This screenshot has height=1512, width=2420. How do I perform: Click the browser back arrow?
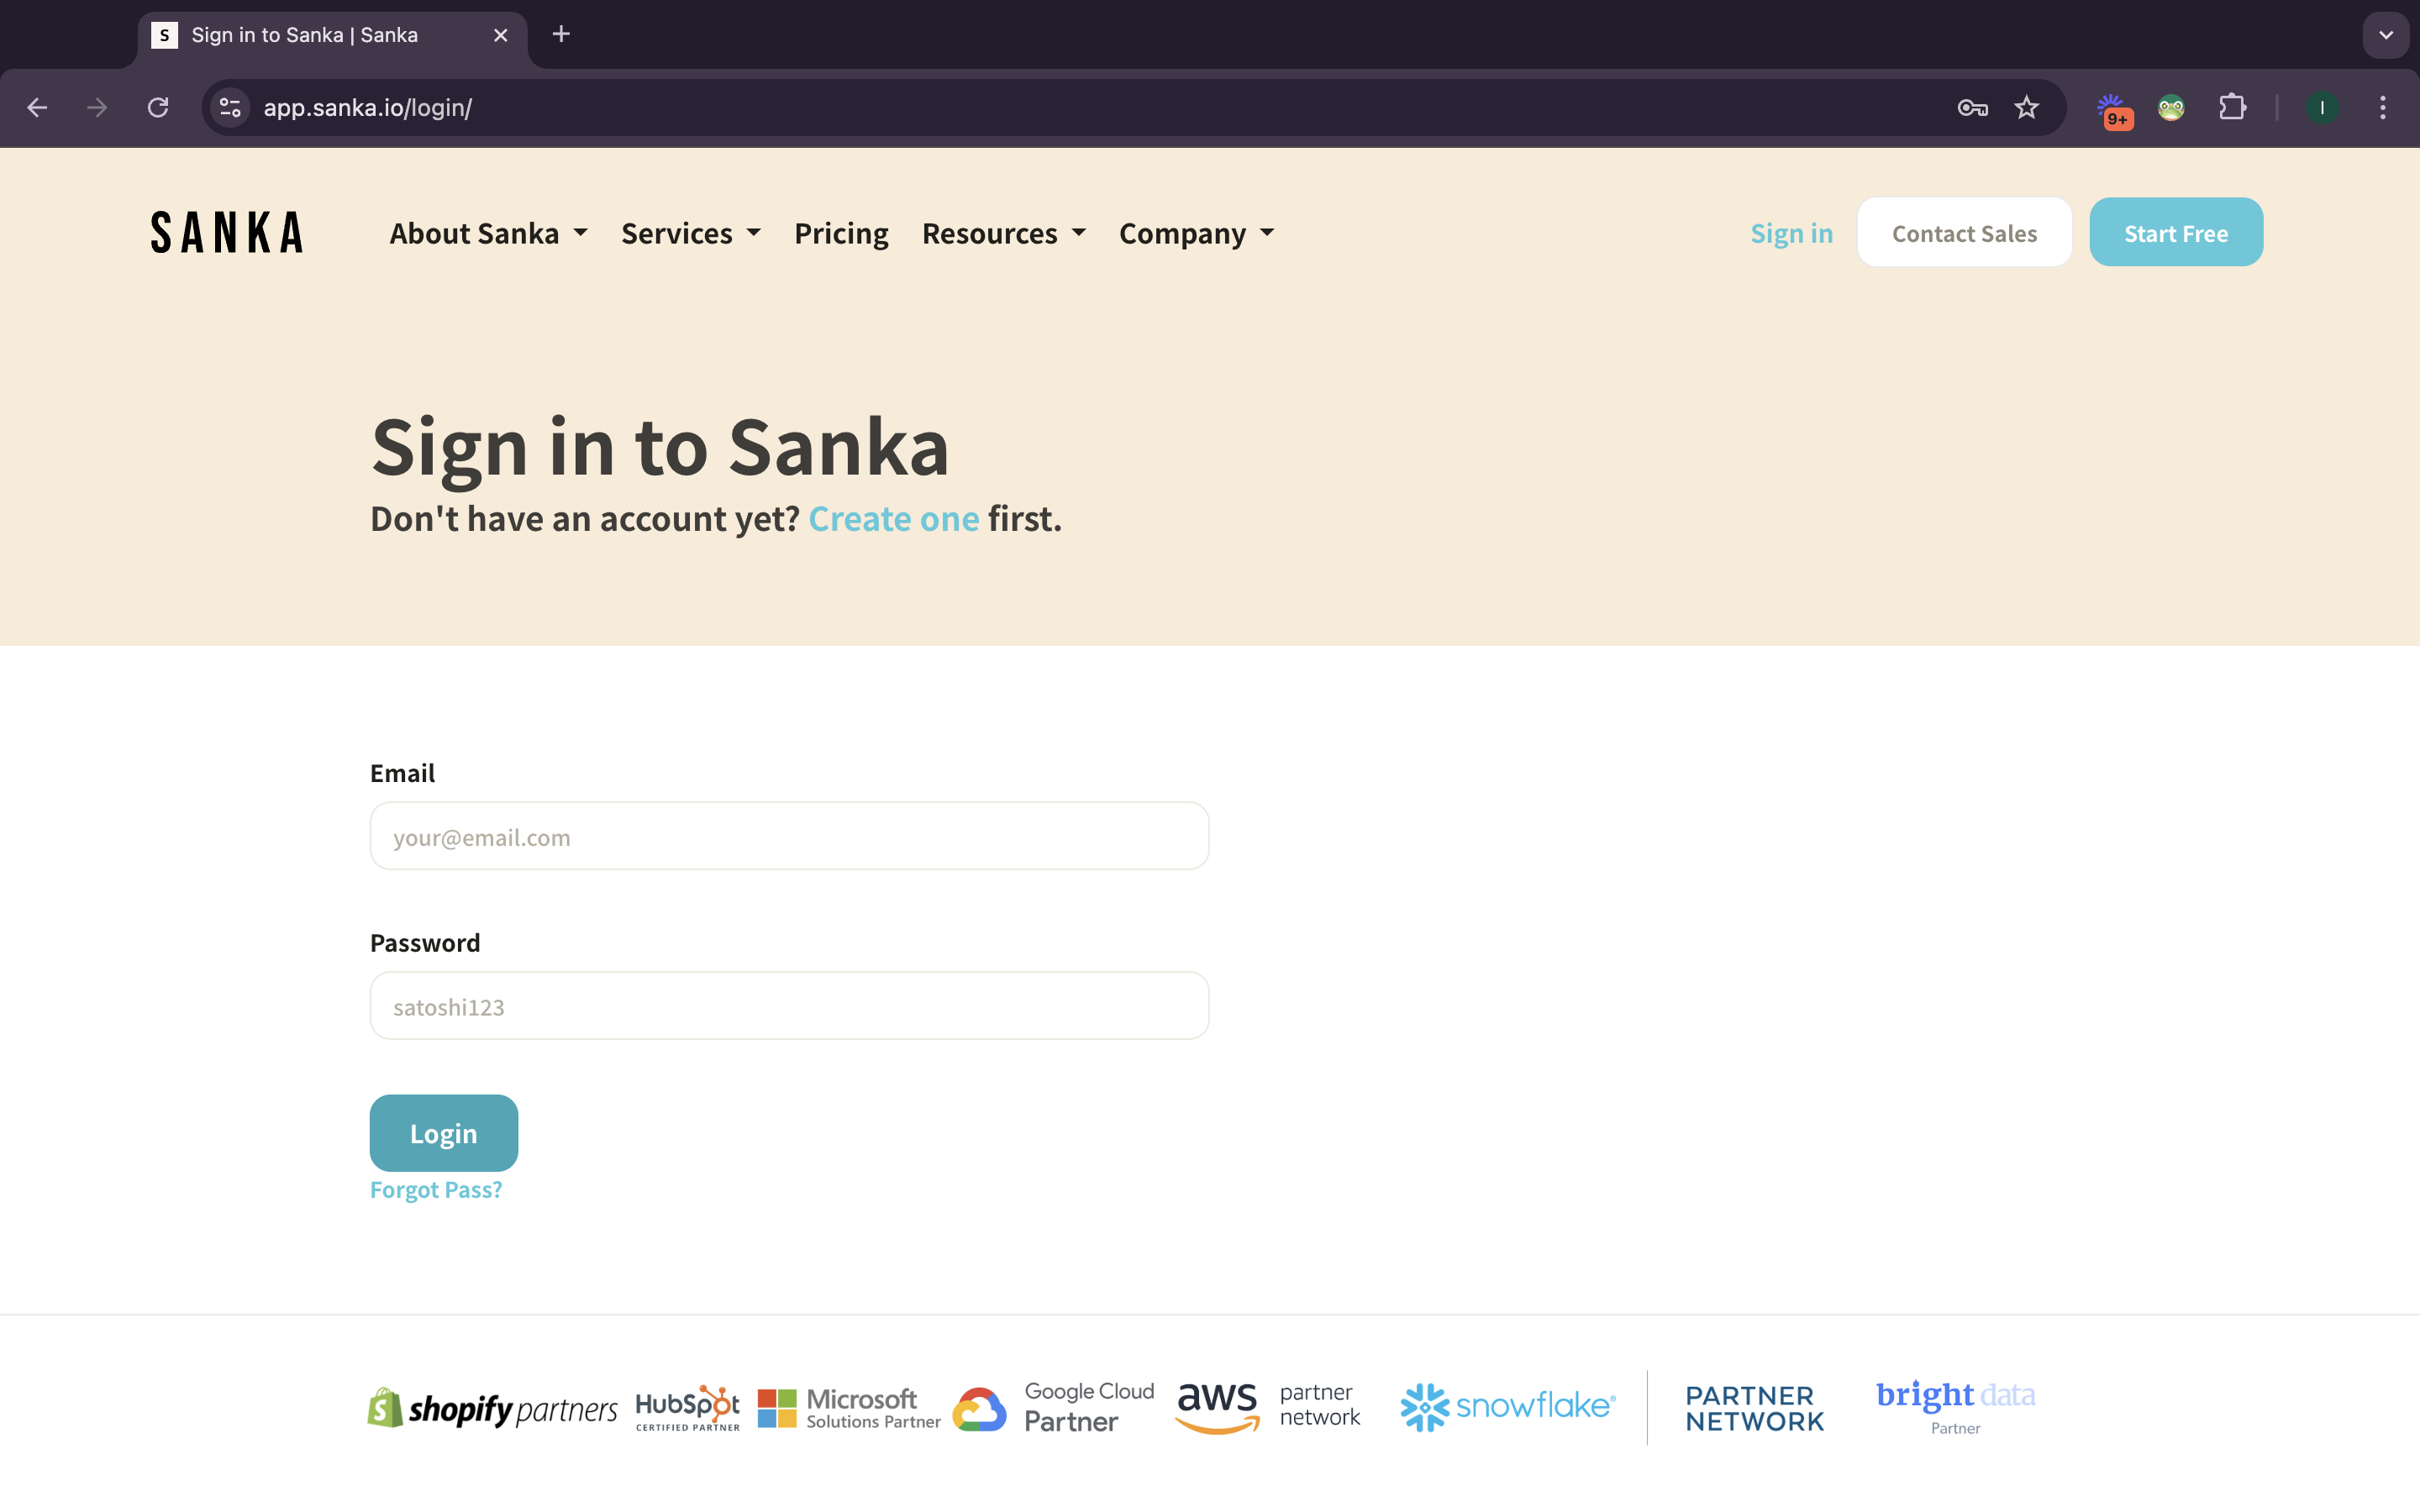pyautogui.click(x=37, y=107)
